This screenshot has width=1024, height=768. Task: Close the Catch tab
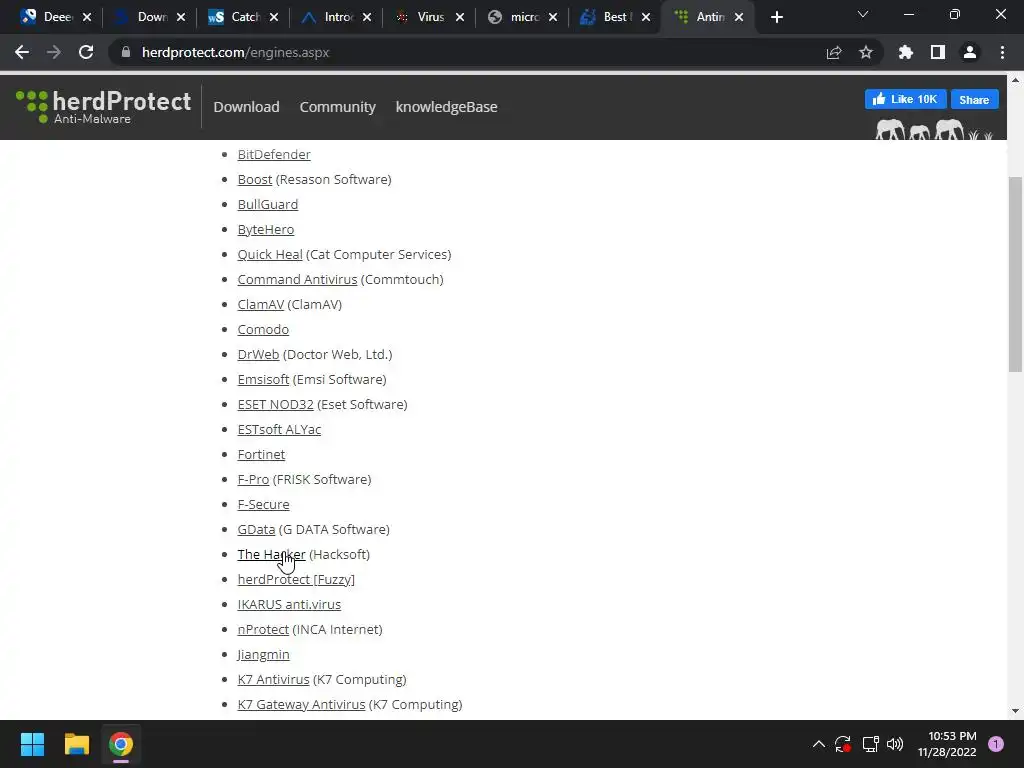pos(274,18)
